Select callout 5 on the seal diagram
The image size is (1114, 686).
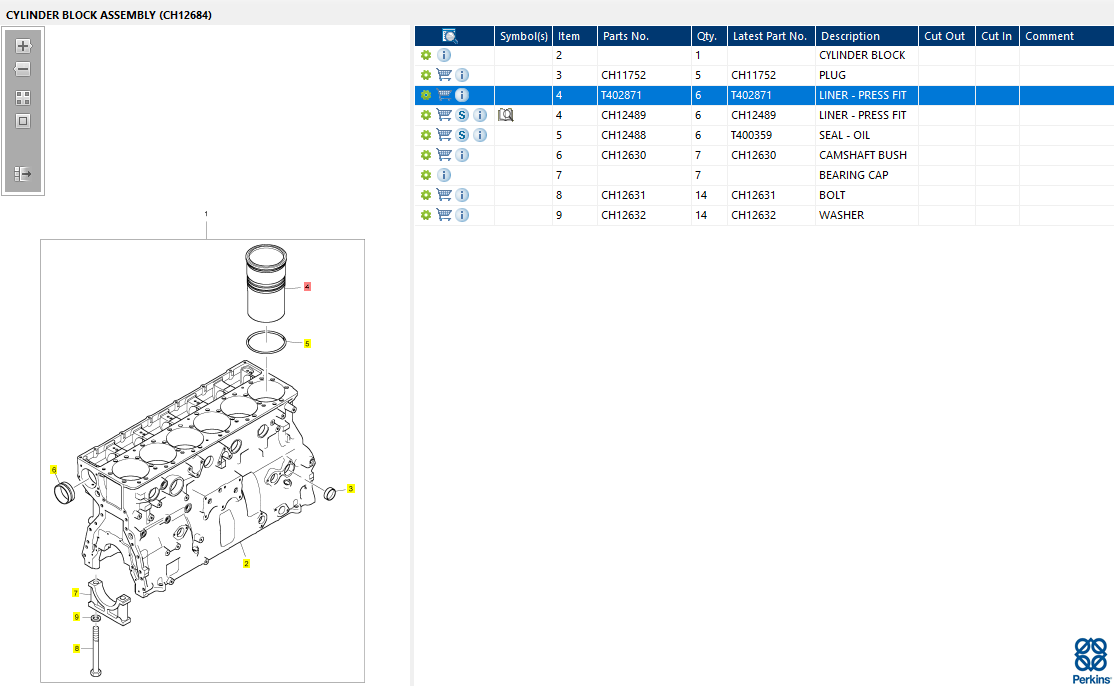307,344
